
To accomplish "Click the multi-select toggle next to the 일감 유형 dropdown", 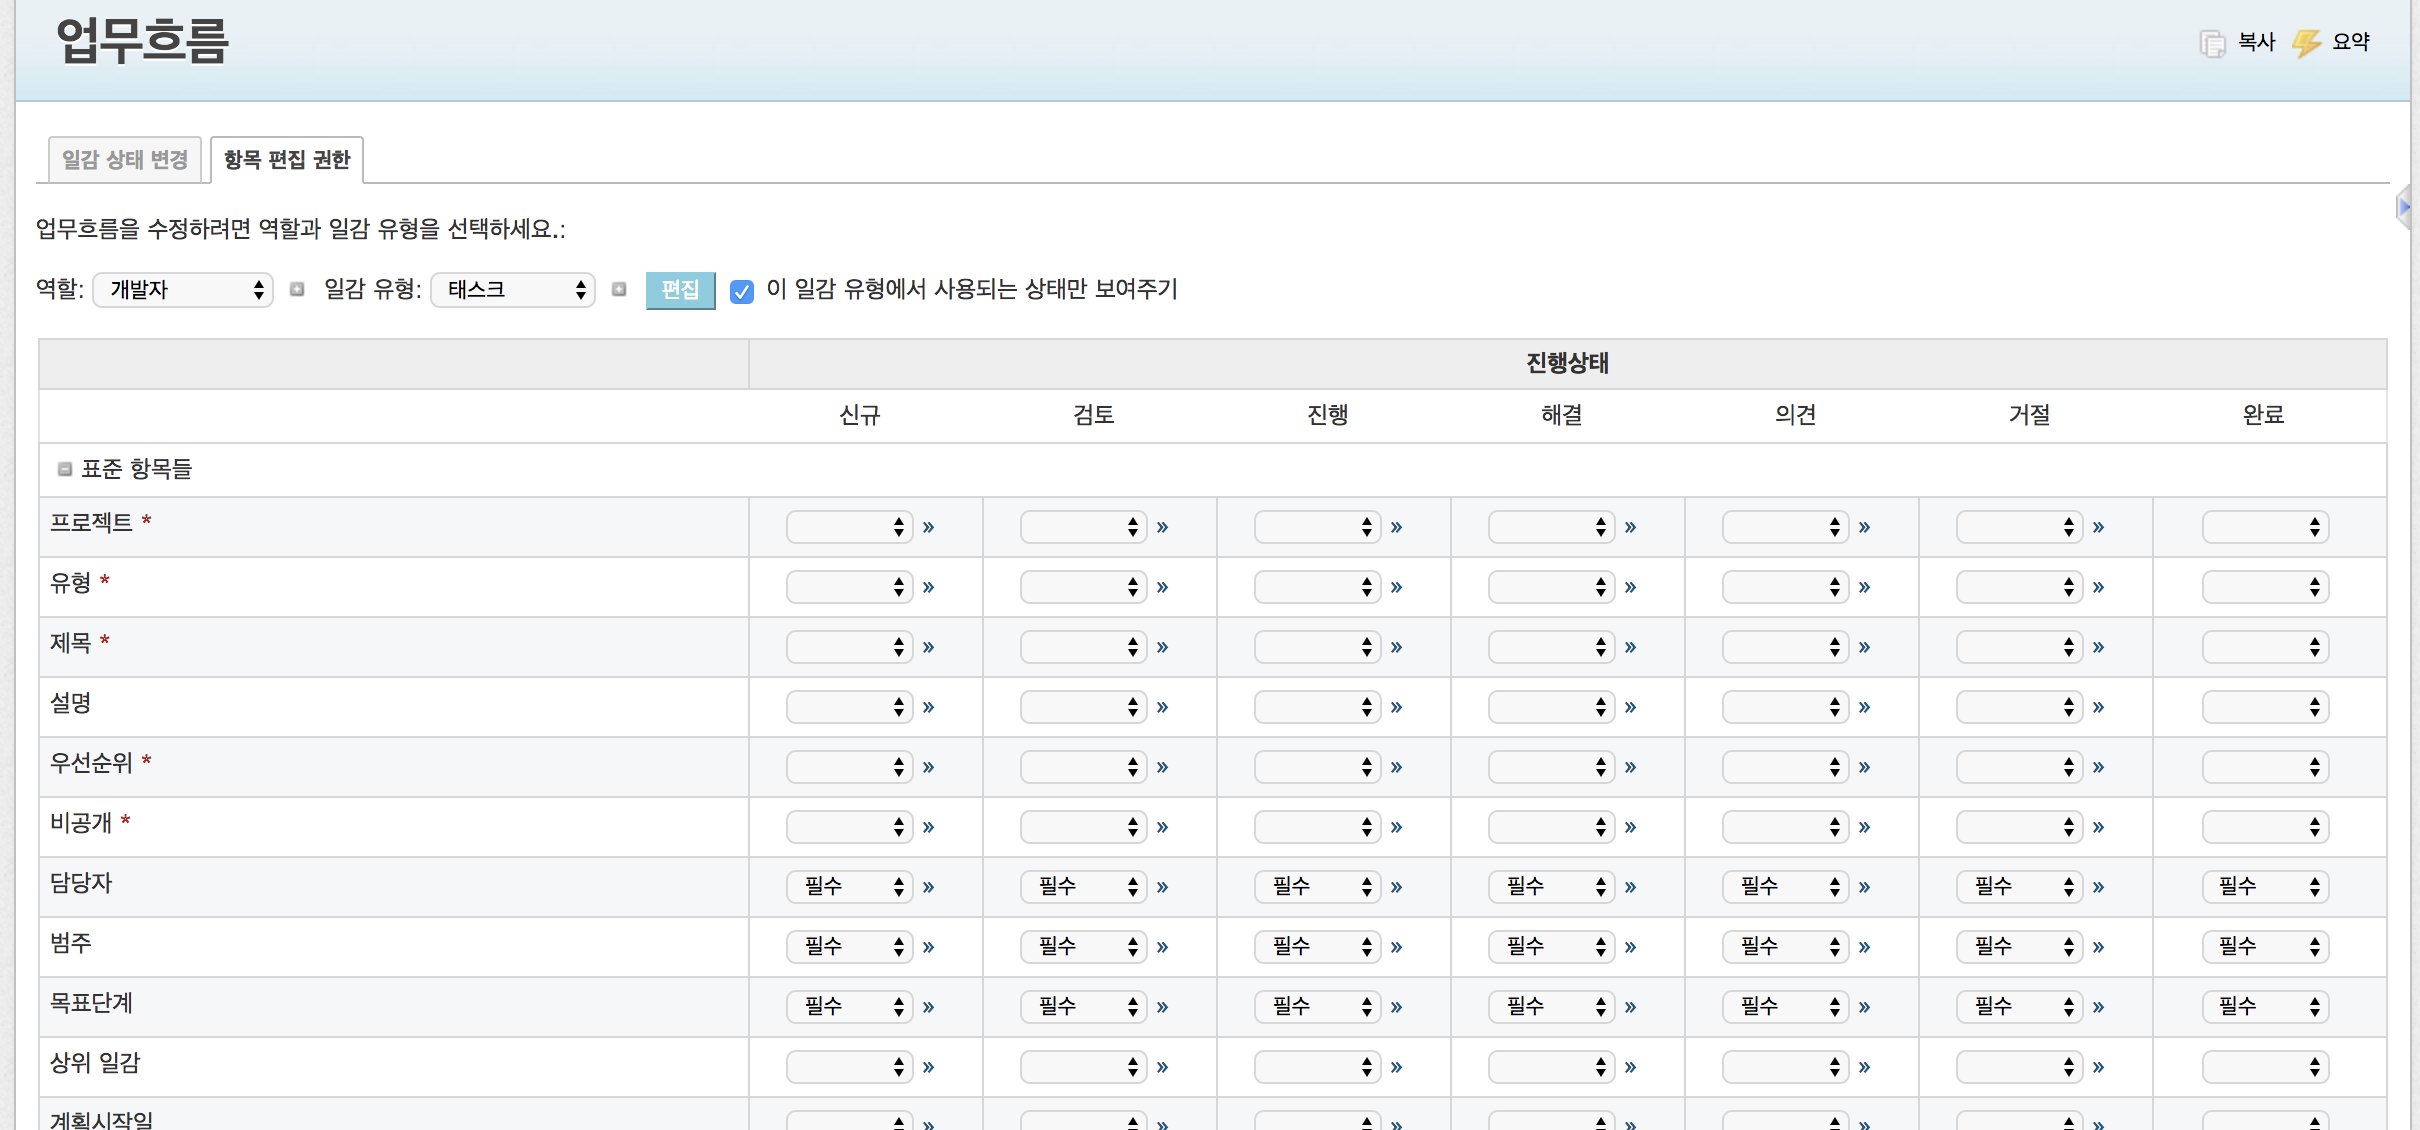I will pos(619,290).
